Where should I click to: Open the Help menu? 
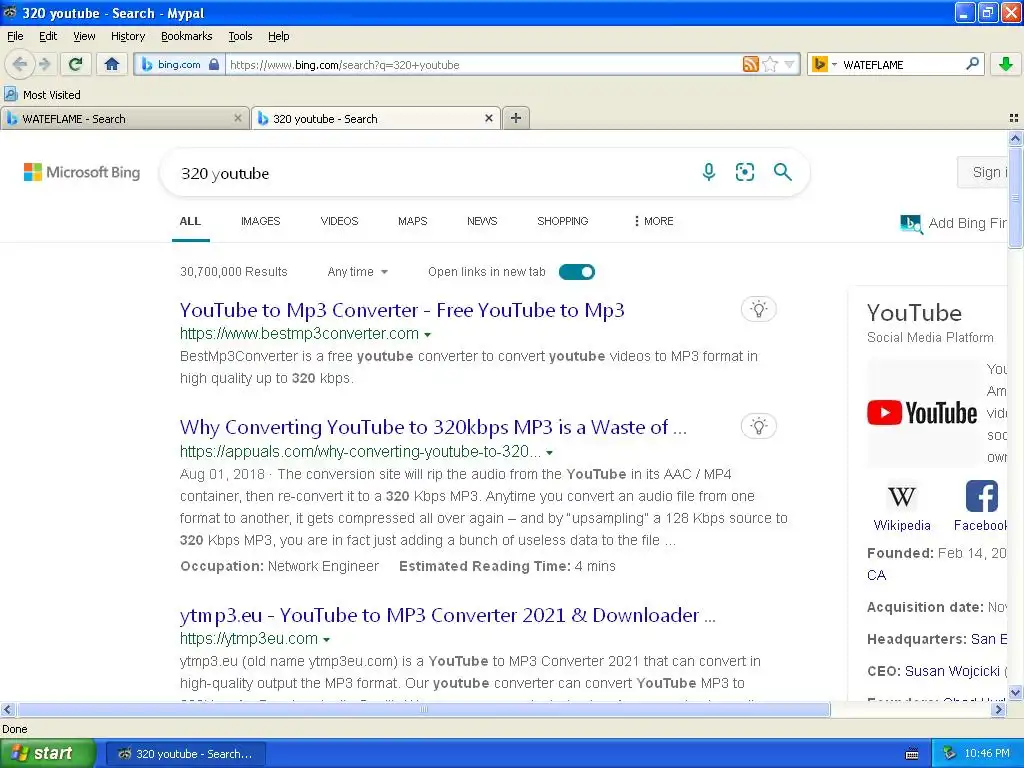[279, 36]
